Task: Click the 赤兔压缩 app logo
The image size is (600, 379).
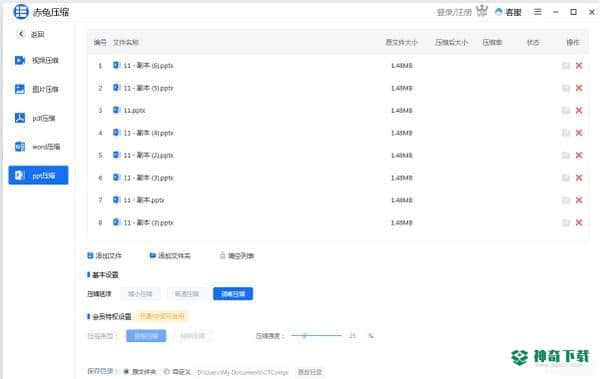Action: pyautogui.click(x=21, y=12)
